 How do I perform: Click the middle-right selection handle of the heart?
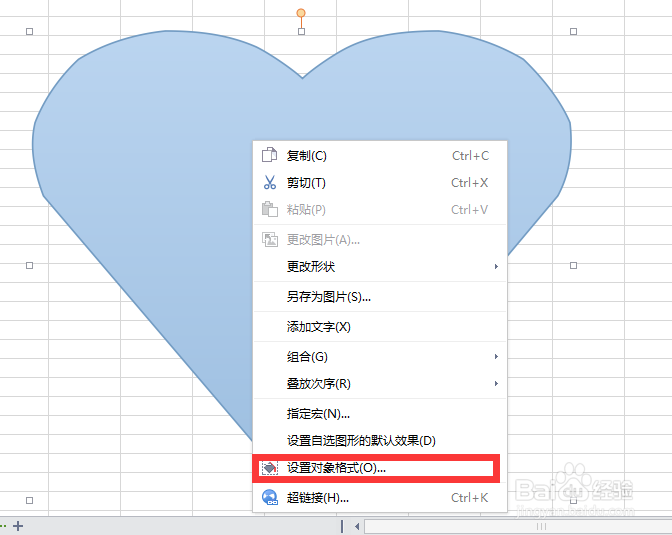point(573,265)
